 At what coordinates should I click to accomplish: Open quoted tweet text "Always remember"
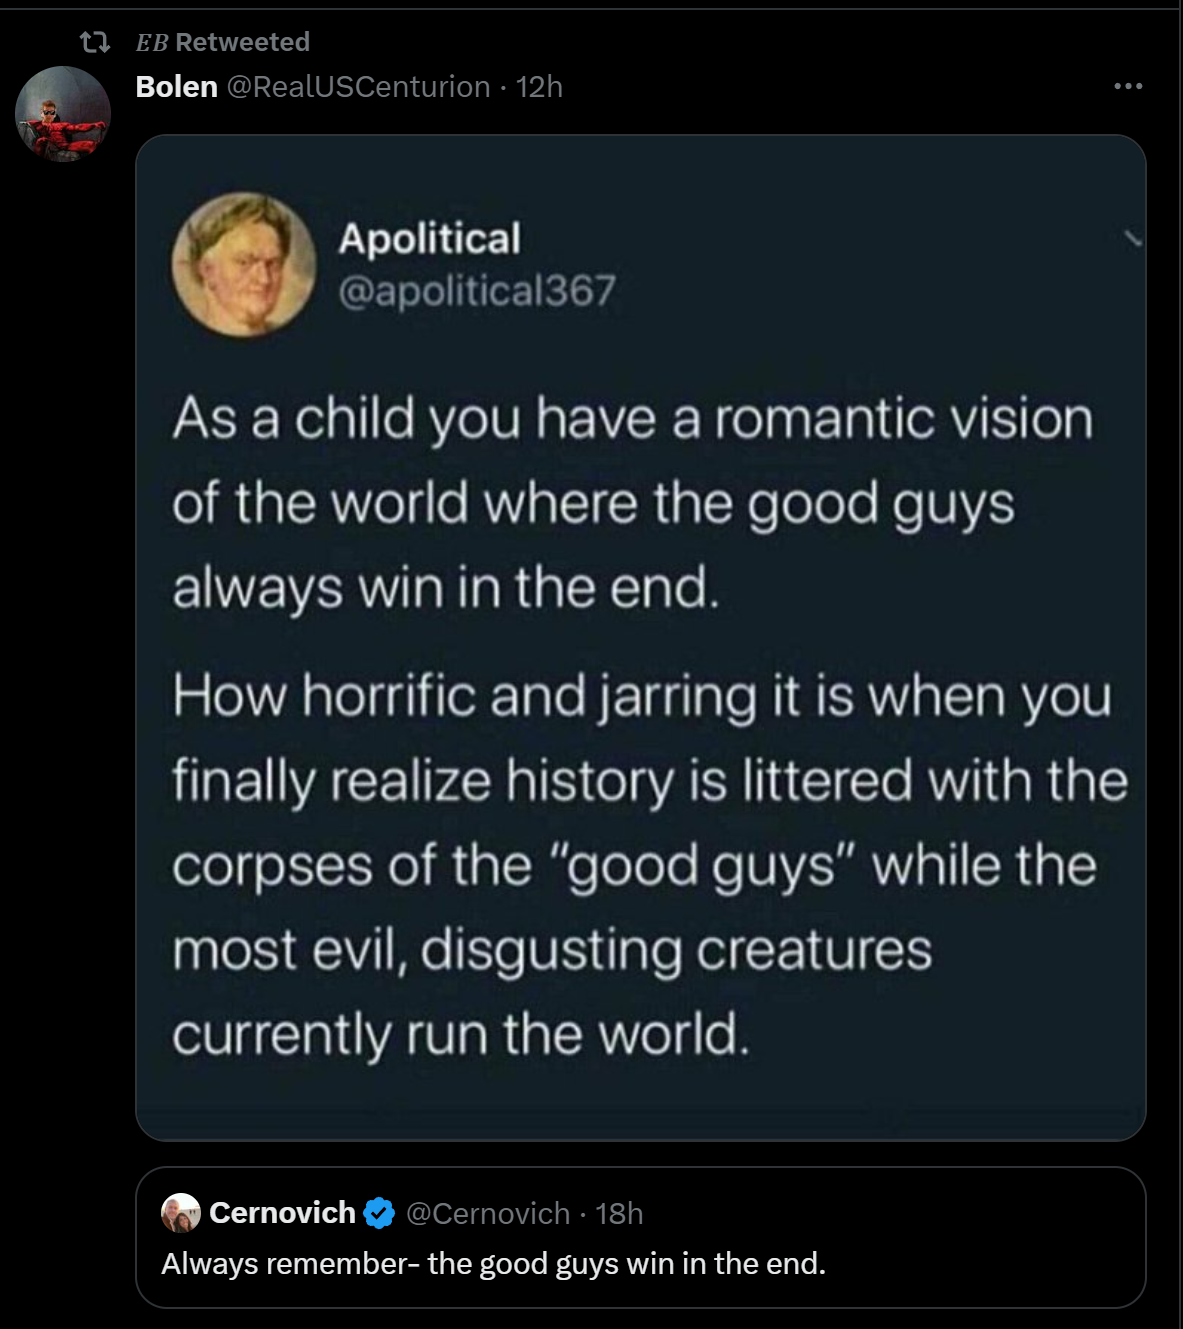click(x=493, y=1264)
